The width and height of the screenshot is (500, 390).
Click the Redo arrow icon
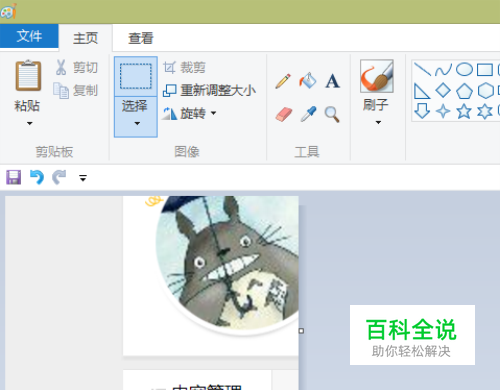point(59,177)
